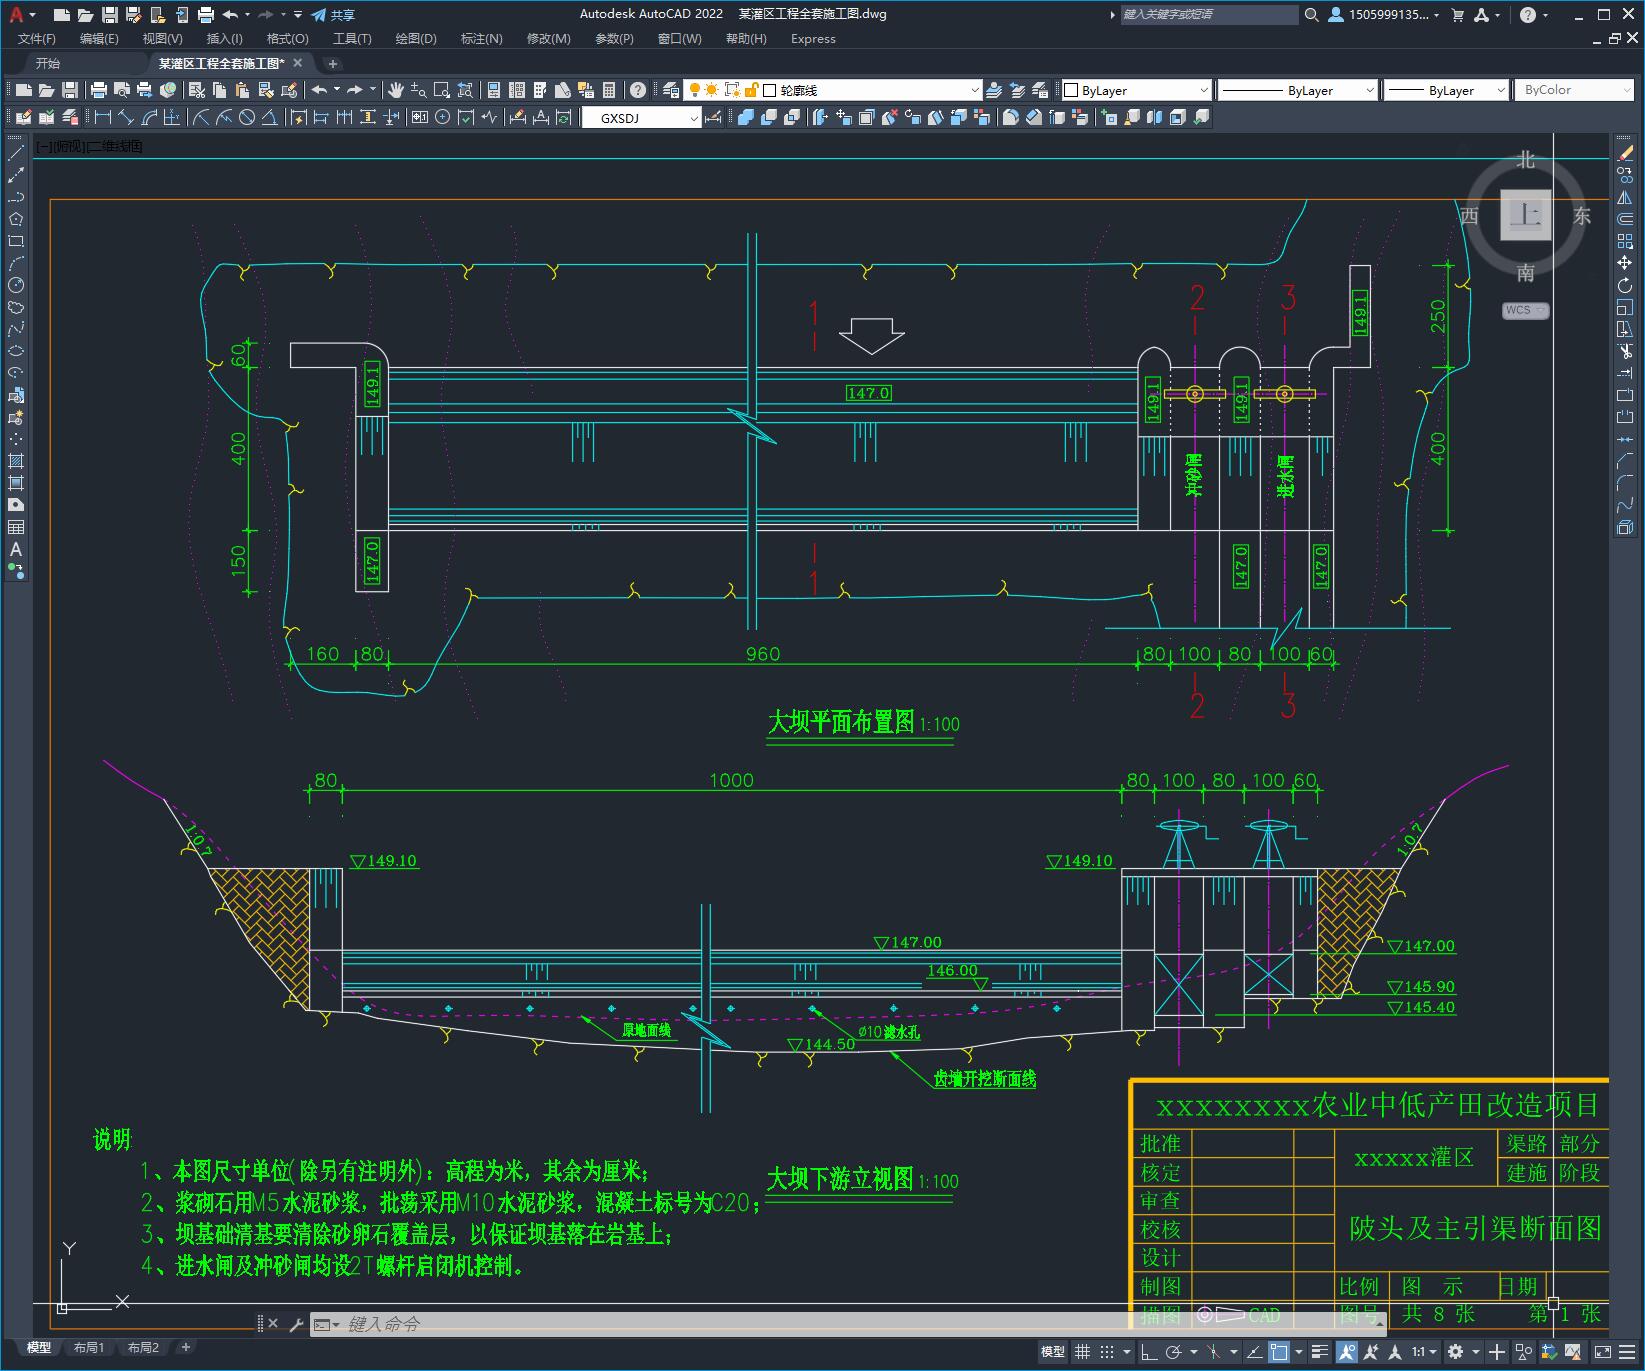
Task: Select the Erase tool in right toolbar
Action: pos(1625,153)
